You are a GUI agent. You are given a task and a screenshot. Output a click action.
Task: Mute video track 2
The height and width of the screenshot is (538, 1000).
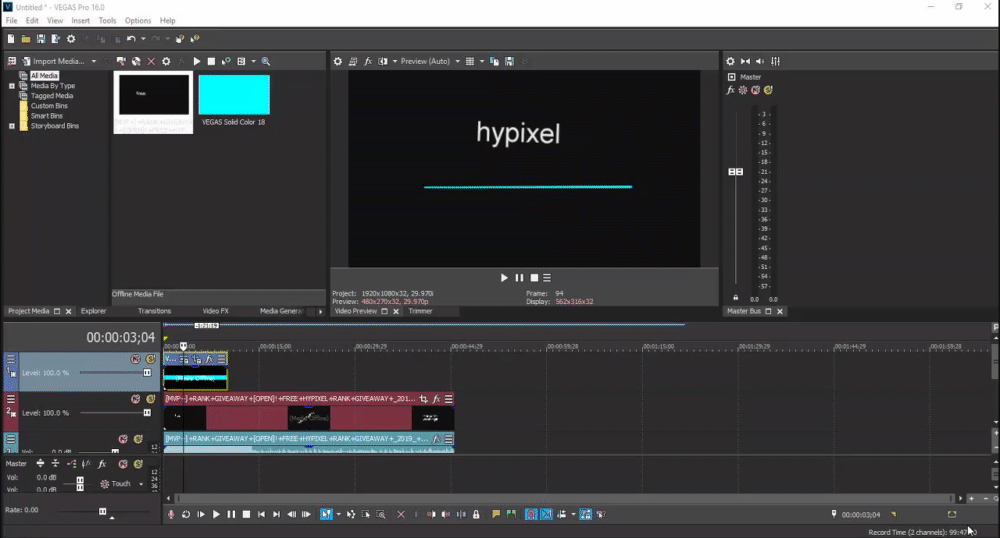[x=136, y=399]
